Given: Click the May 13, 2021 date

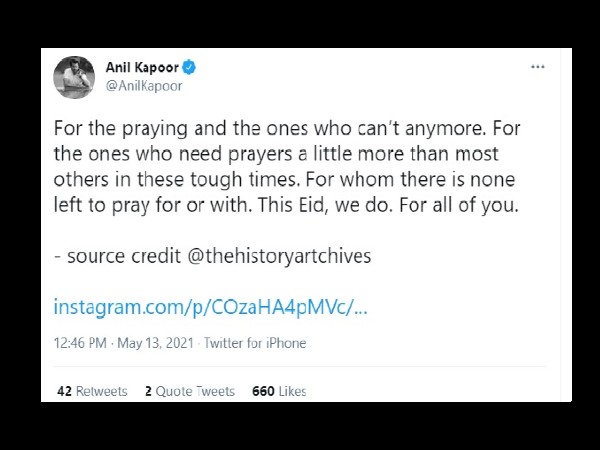Looking at the screenshot, I should [x=155, y=343].
